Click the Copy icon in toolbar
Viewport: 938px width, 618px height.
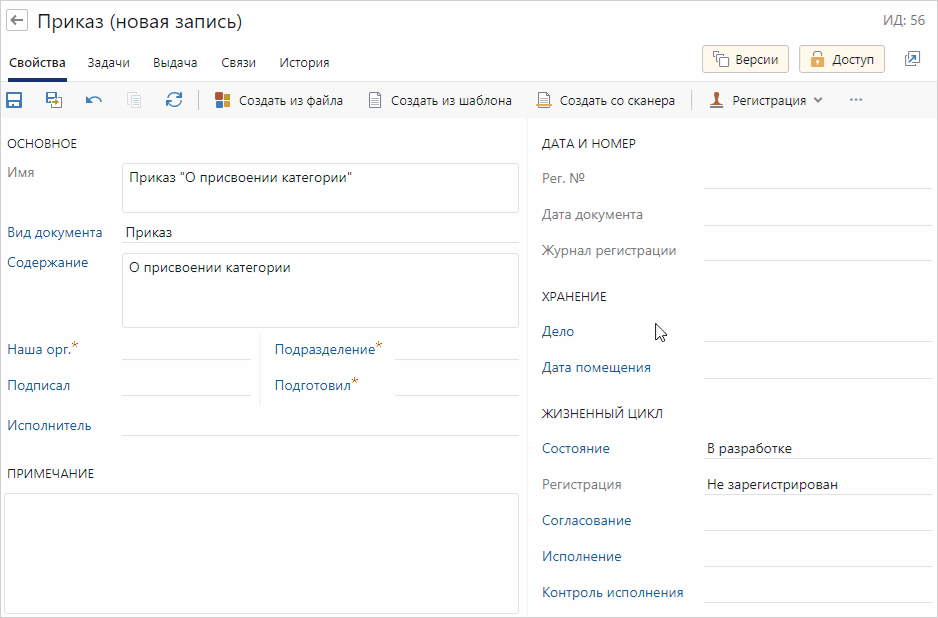(x=134, y=100)
